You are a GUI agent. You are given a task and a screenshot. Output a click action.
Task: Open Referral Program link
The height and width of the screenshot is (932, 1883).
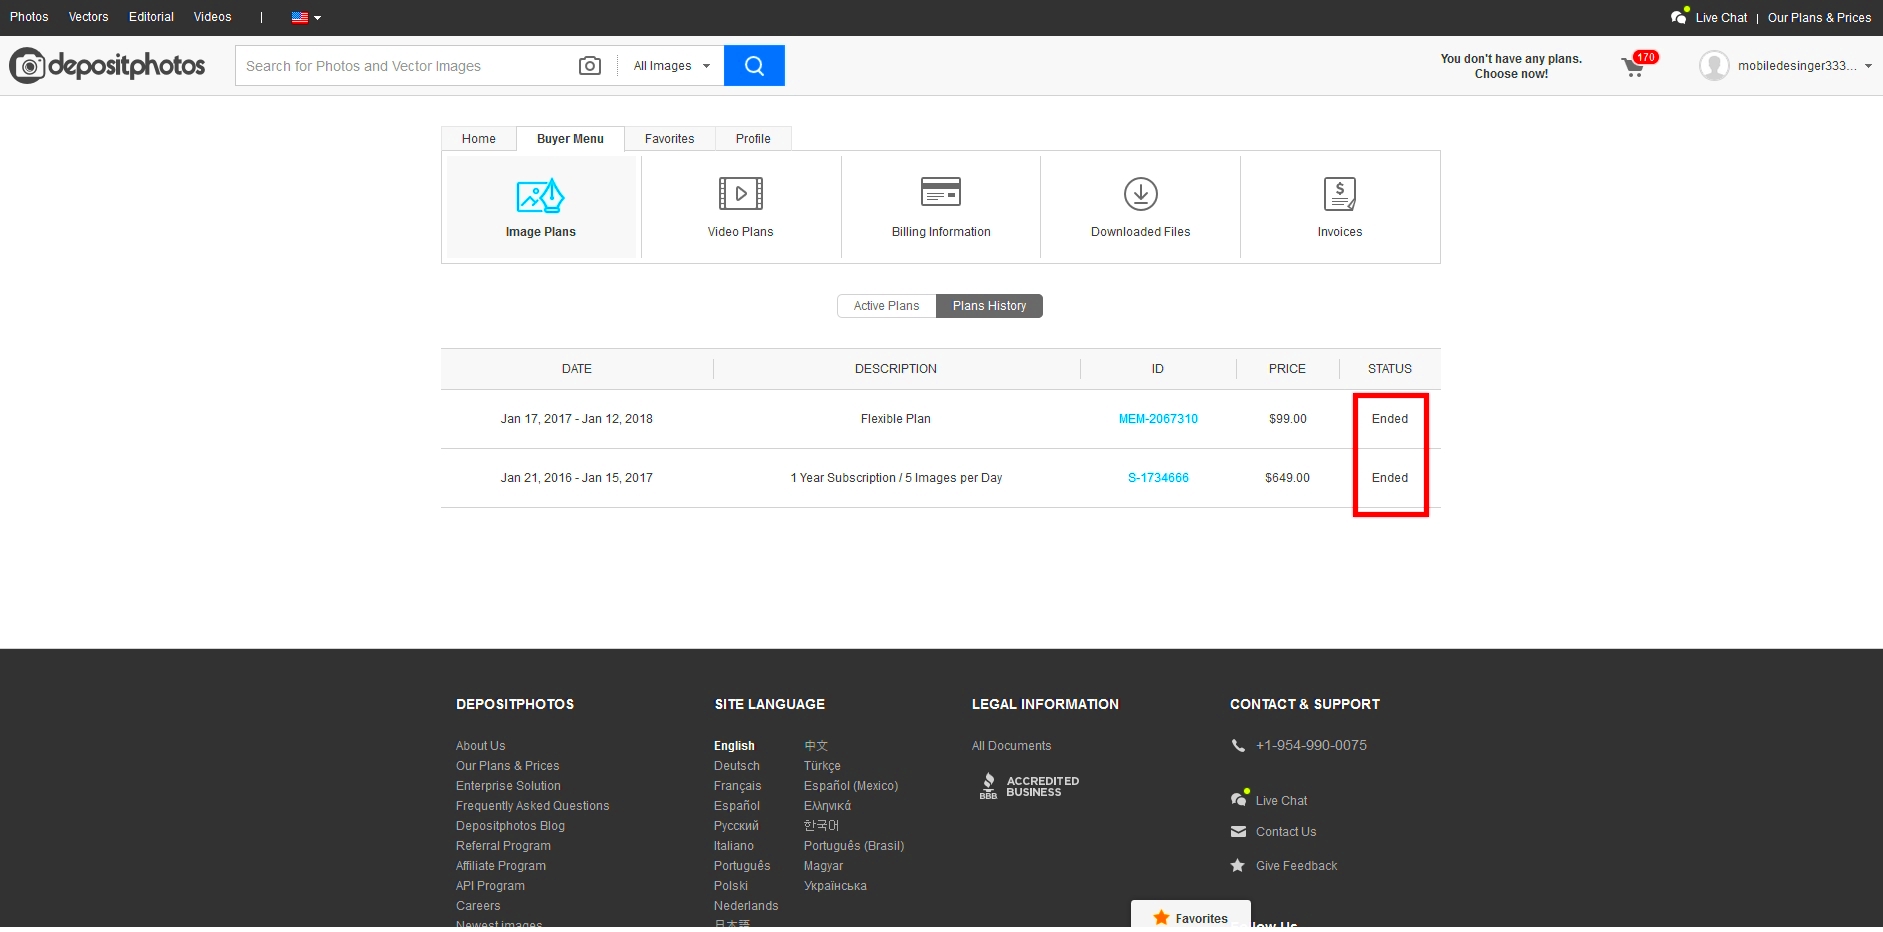coord(503,846)
